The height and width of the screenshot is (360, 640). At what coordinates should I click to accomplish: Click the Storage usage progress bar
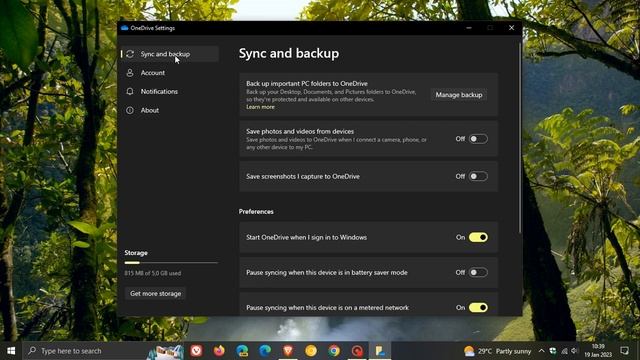171,263
